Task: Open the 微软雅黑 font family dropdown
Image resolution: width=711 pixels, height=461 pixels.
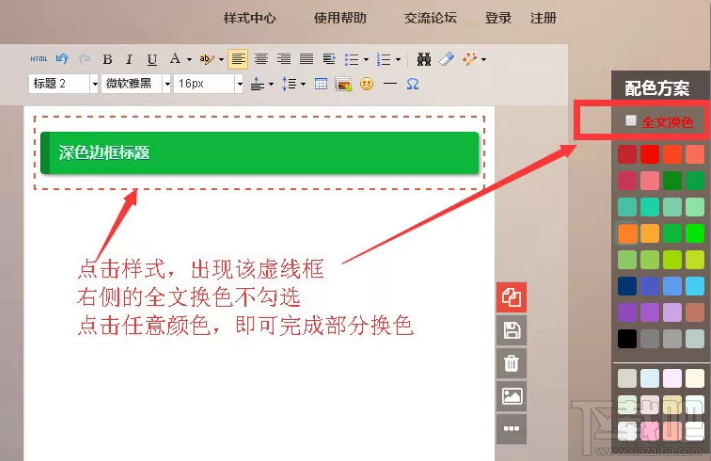Action: coord(167,84)
